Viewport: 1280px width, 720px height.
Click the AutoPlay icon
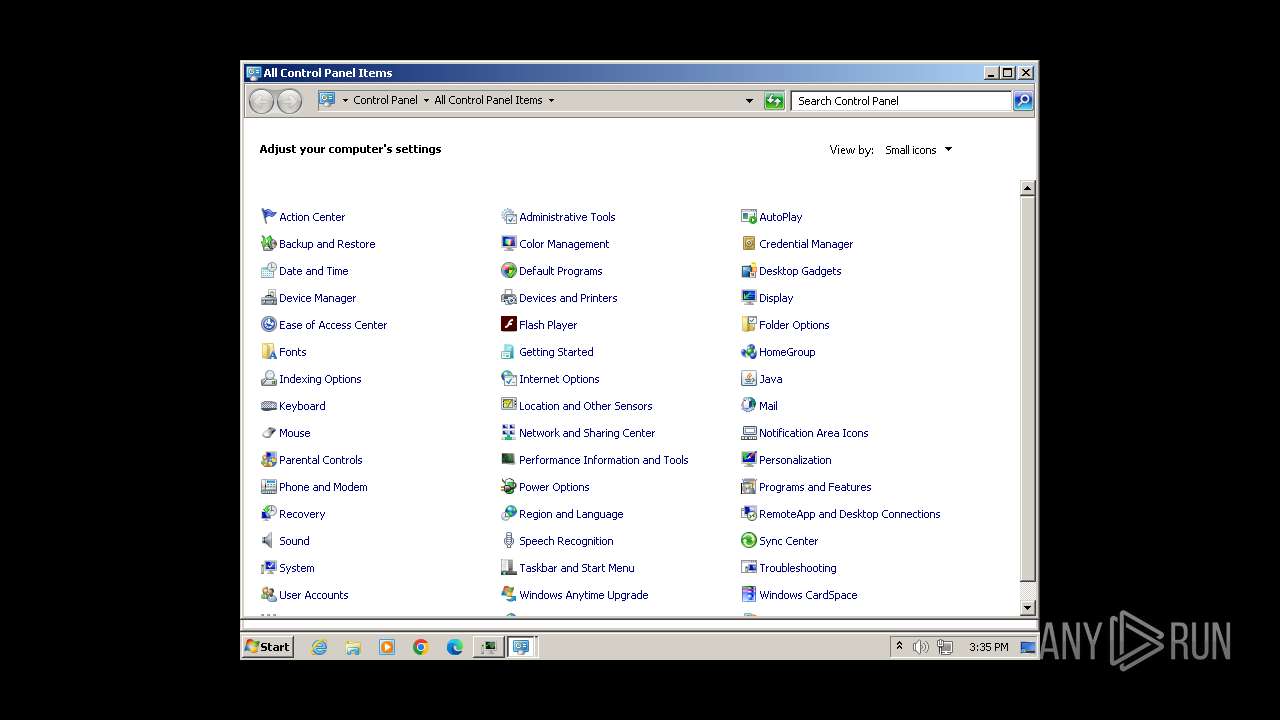[748, 216]
